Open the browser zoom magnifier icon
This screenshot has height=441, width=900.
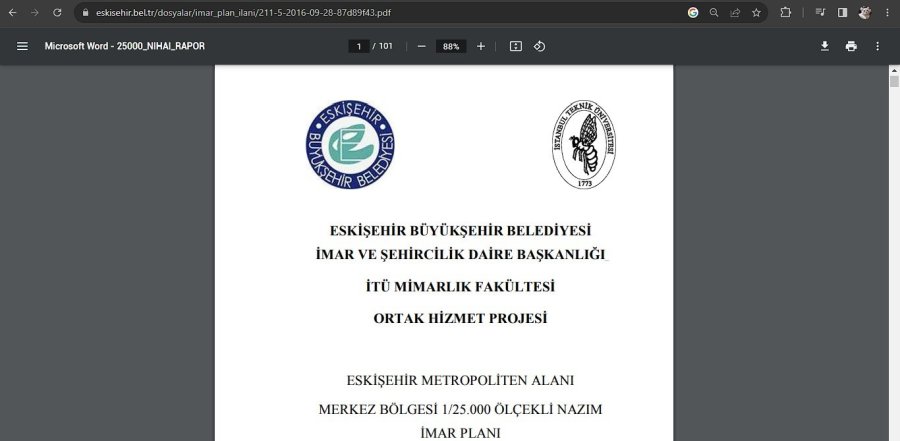point(714,13)
